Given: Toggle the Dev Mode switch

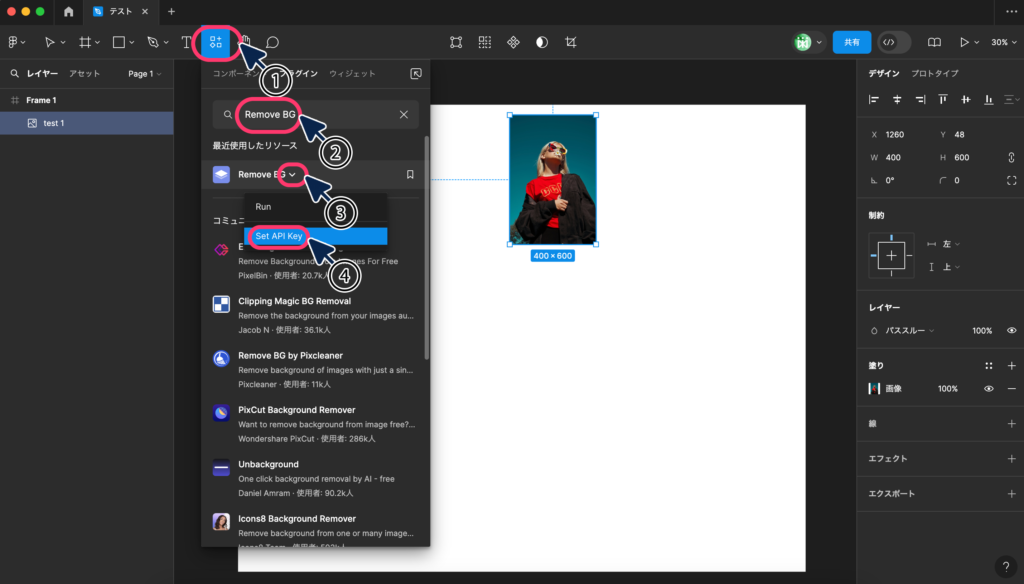Looking at the screenshot, I should point(893,42).
